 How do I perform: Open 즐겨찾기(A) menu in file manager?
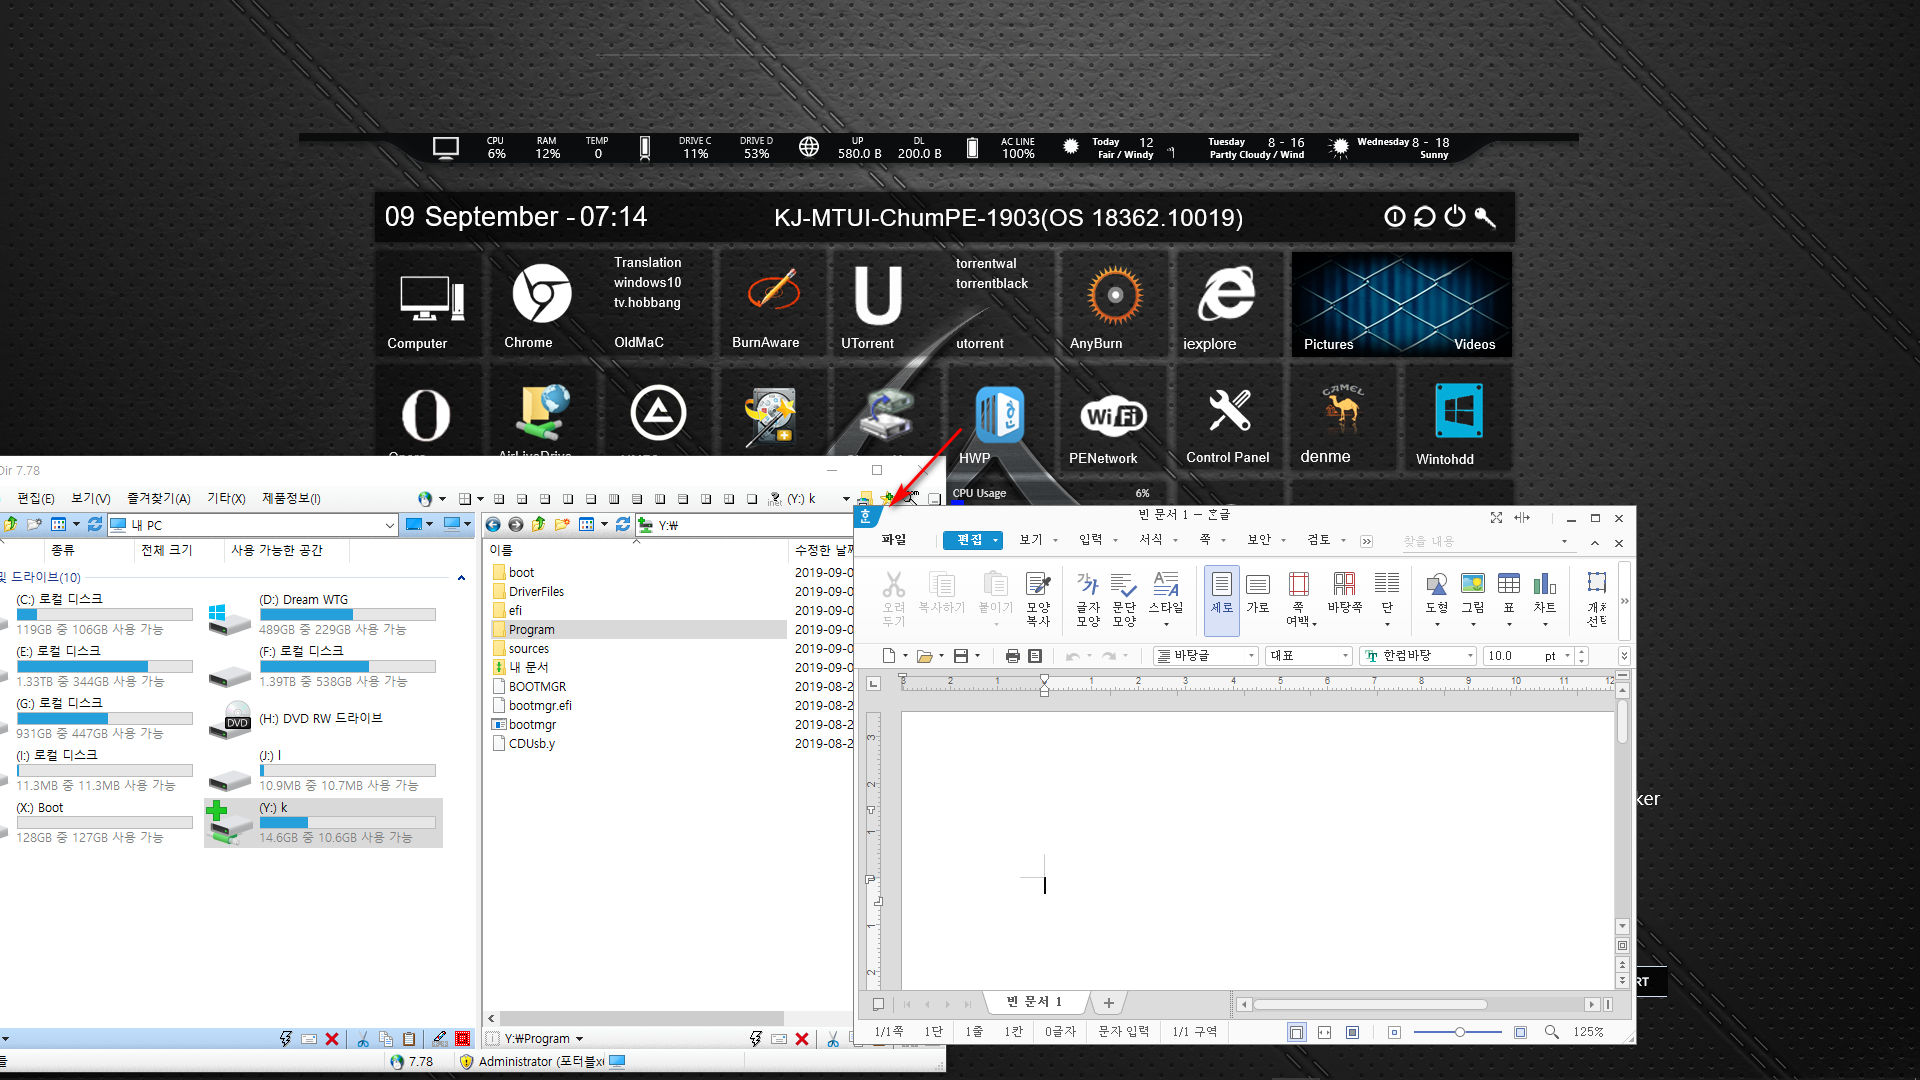(x=158, y=498)
